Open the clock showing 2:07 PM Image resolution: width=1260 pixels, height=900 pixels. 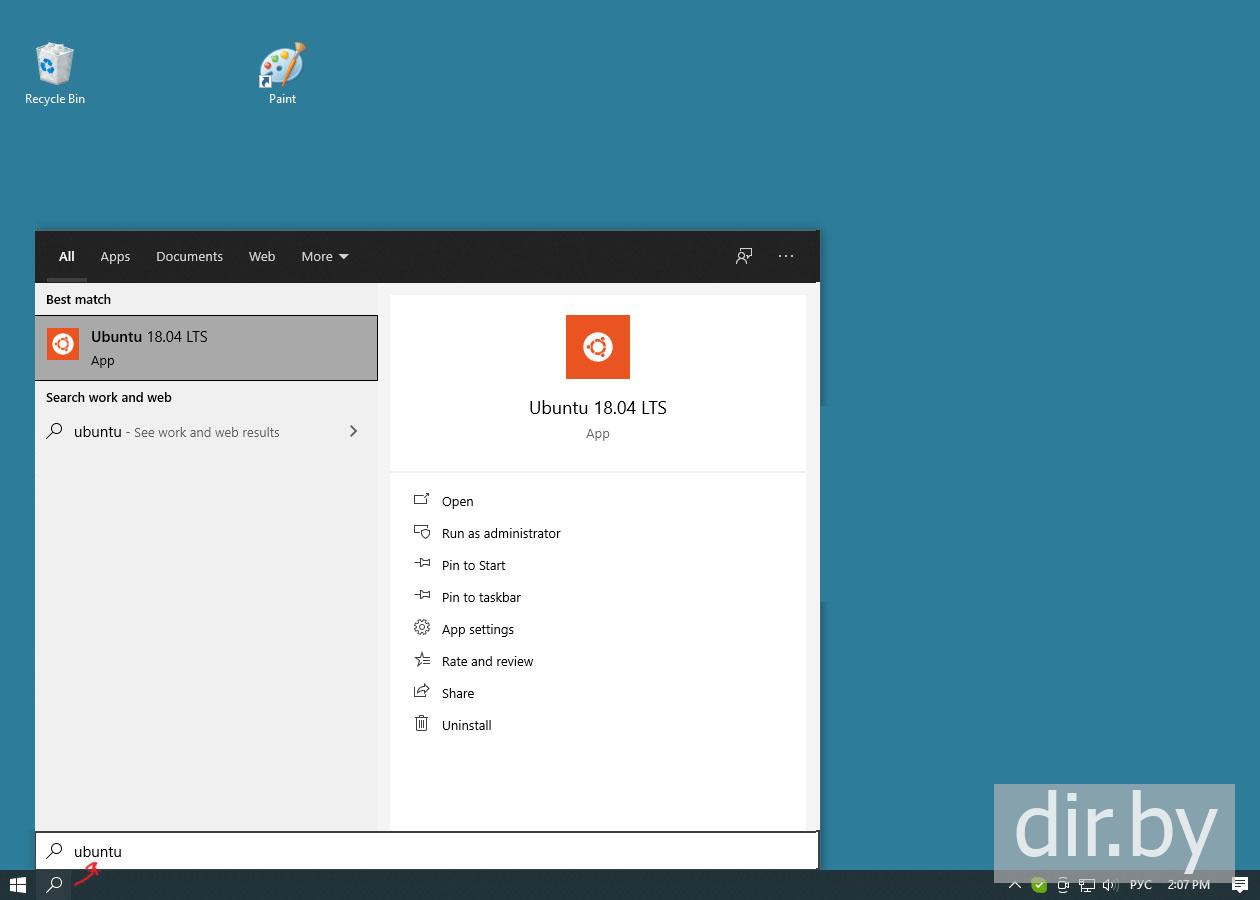point(1189,885)
